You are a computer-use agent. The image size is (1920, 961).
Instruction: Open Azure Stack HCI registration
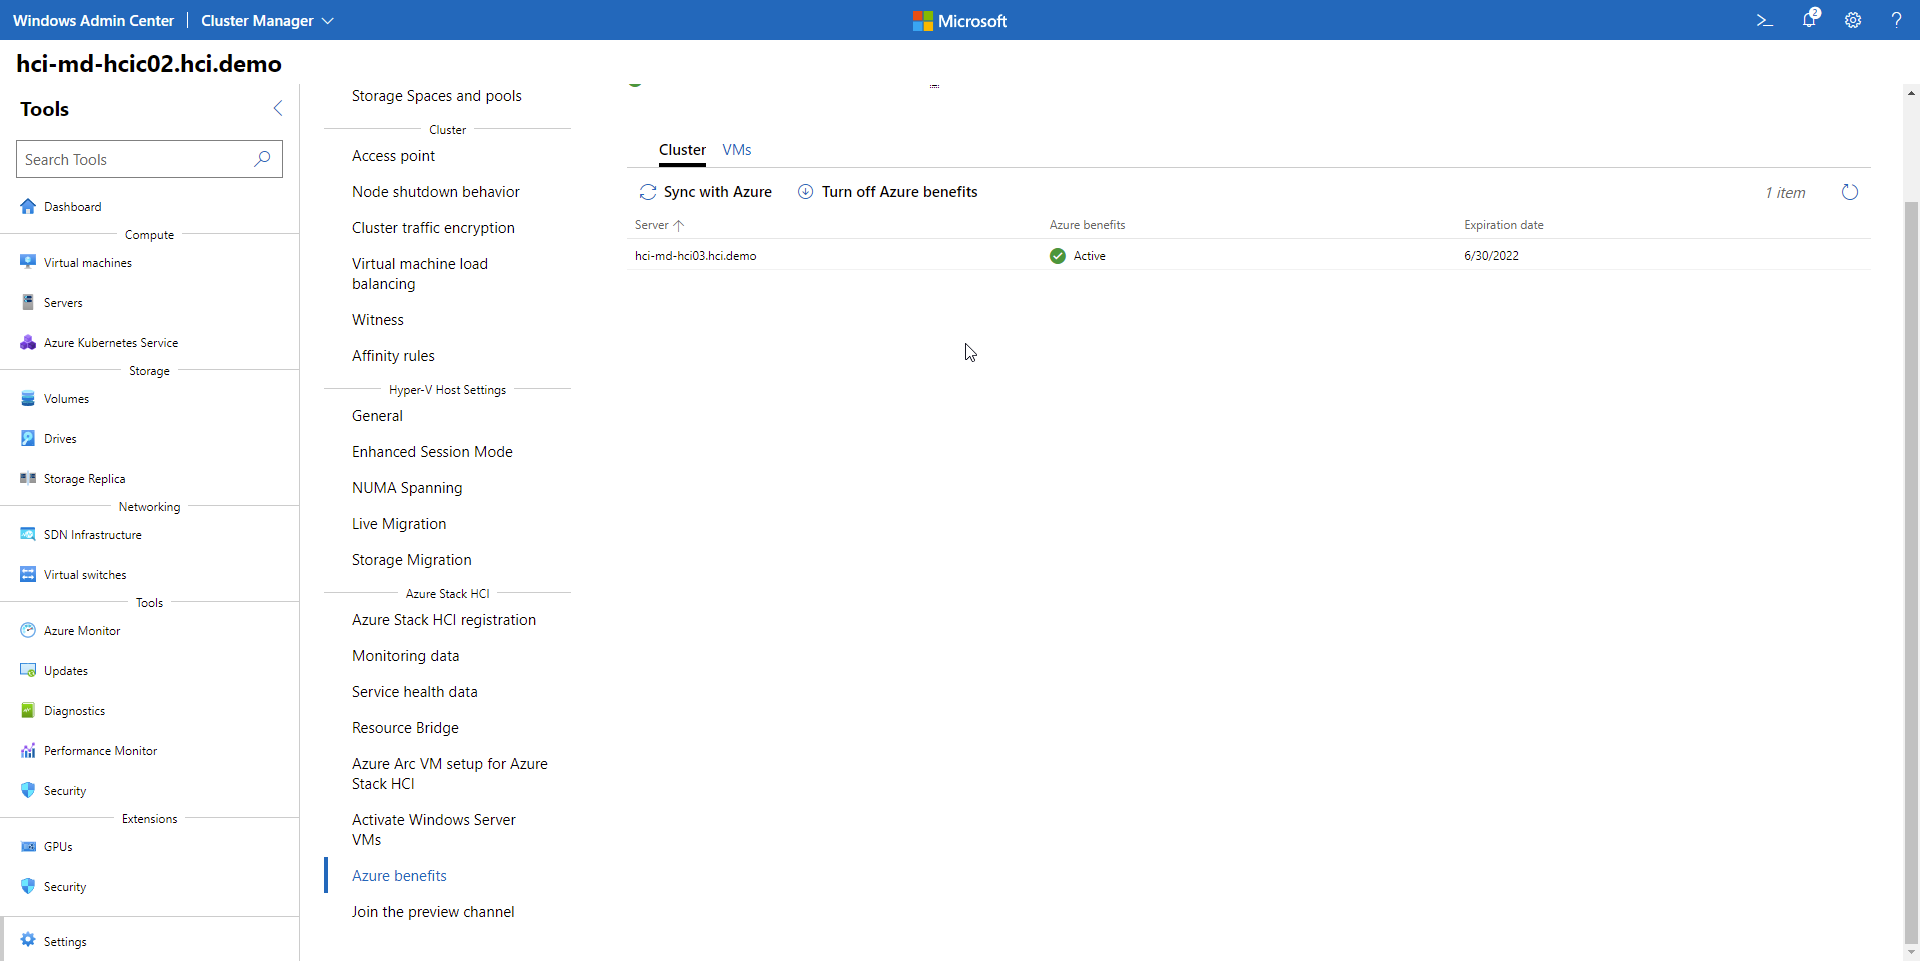pos(444,620)
